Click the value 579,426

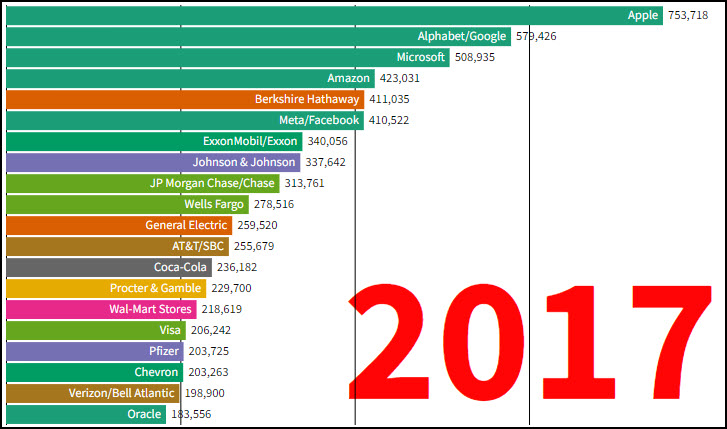[536, 36]
